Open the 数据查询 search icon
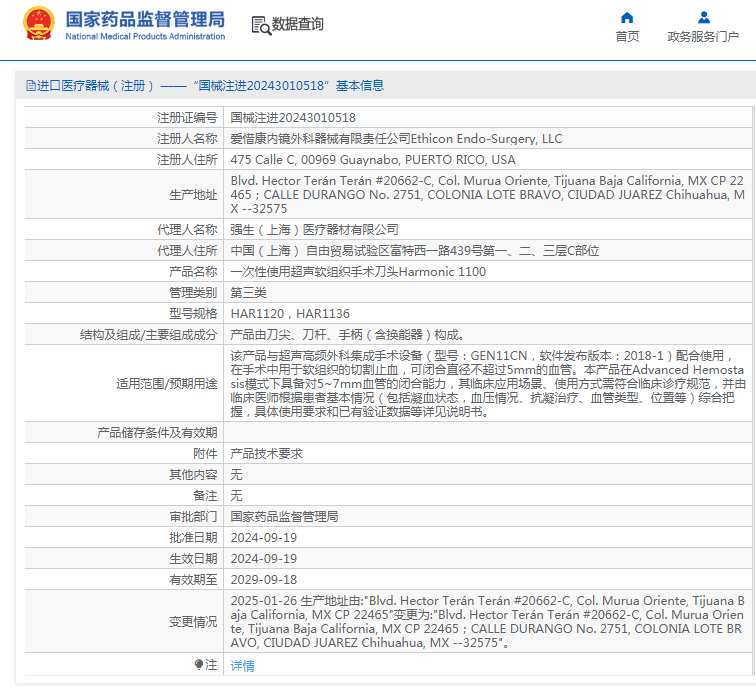756x687 pixels. (x=261, y=25)
